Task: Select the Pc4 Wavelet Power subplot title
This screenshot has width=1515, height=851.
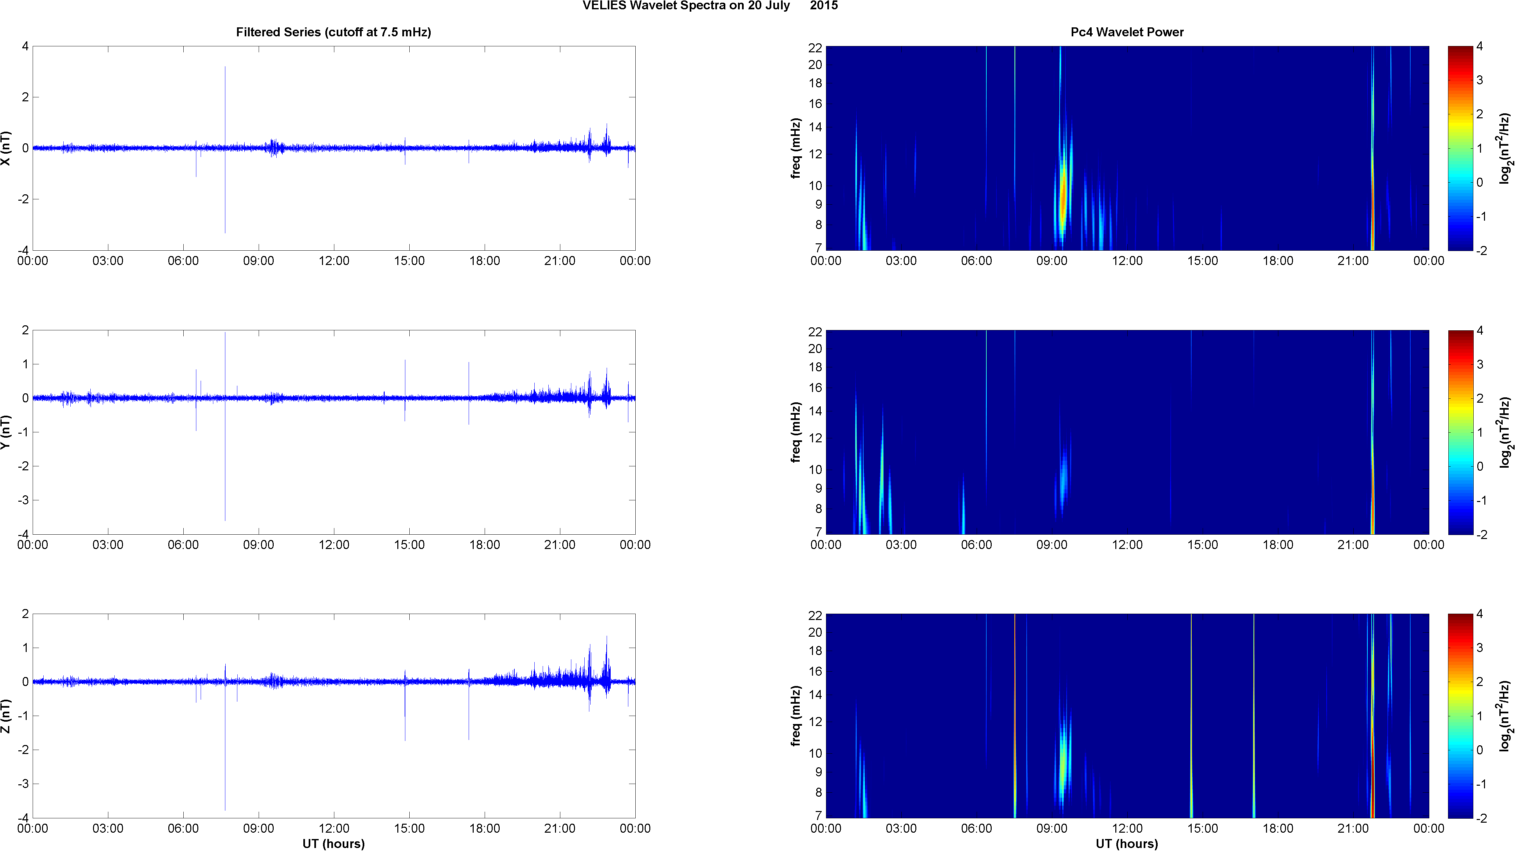Action: pyautogui.click(x=1127, y=32)
